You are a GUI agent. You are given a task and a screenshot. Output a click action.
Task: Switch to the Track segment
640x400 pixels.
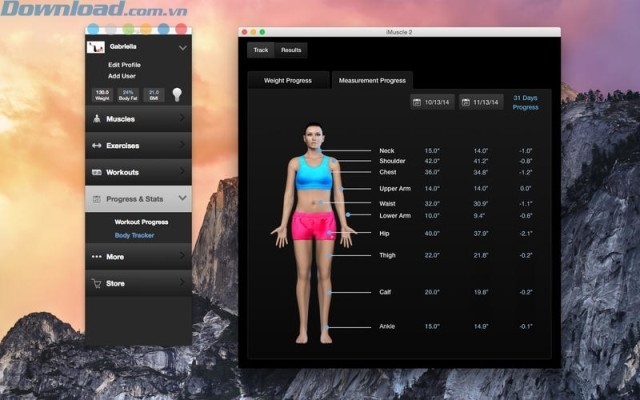point(261,49)
